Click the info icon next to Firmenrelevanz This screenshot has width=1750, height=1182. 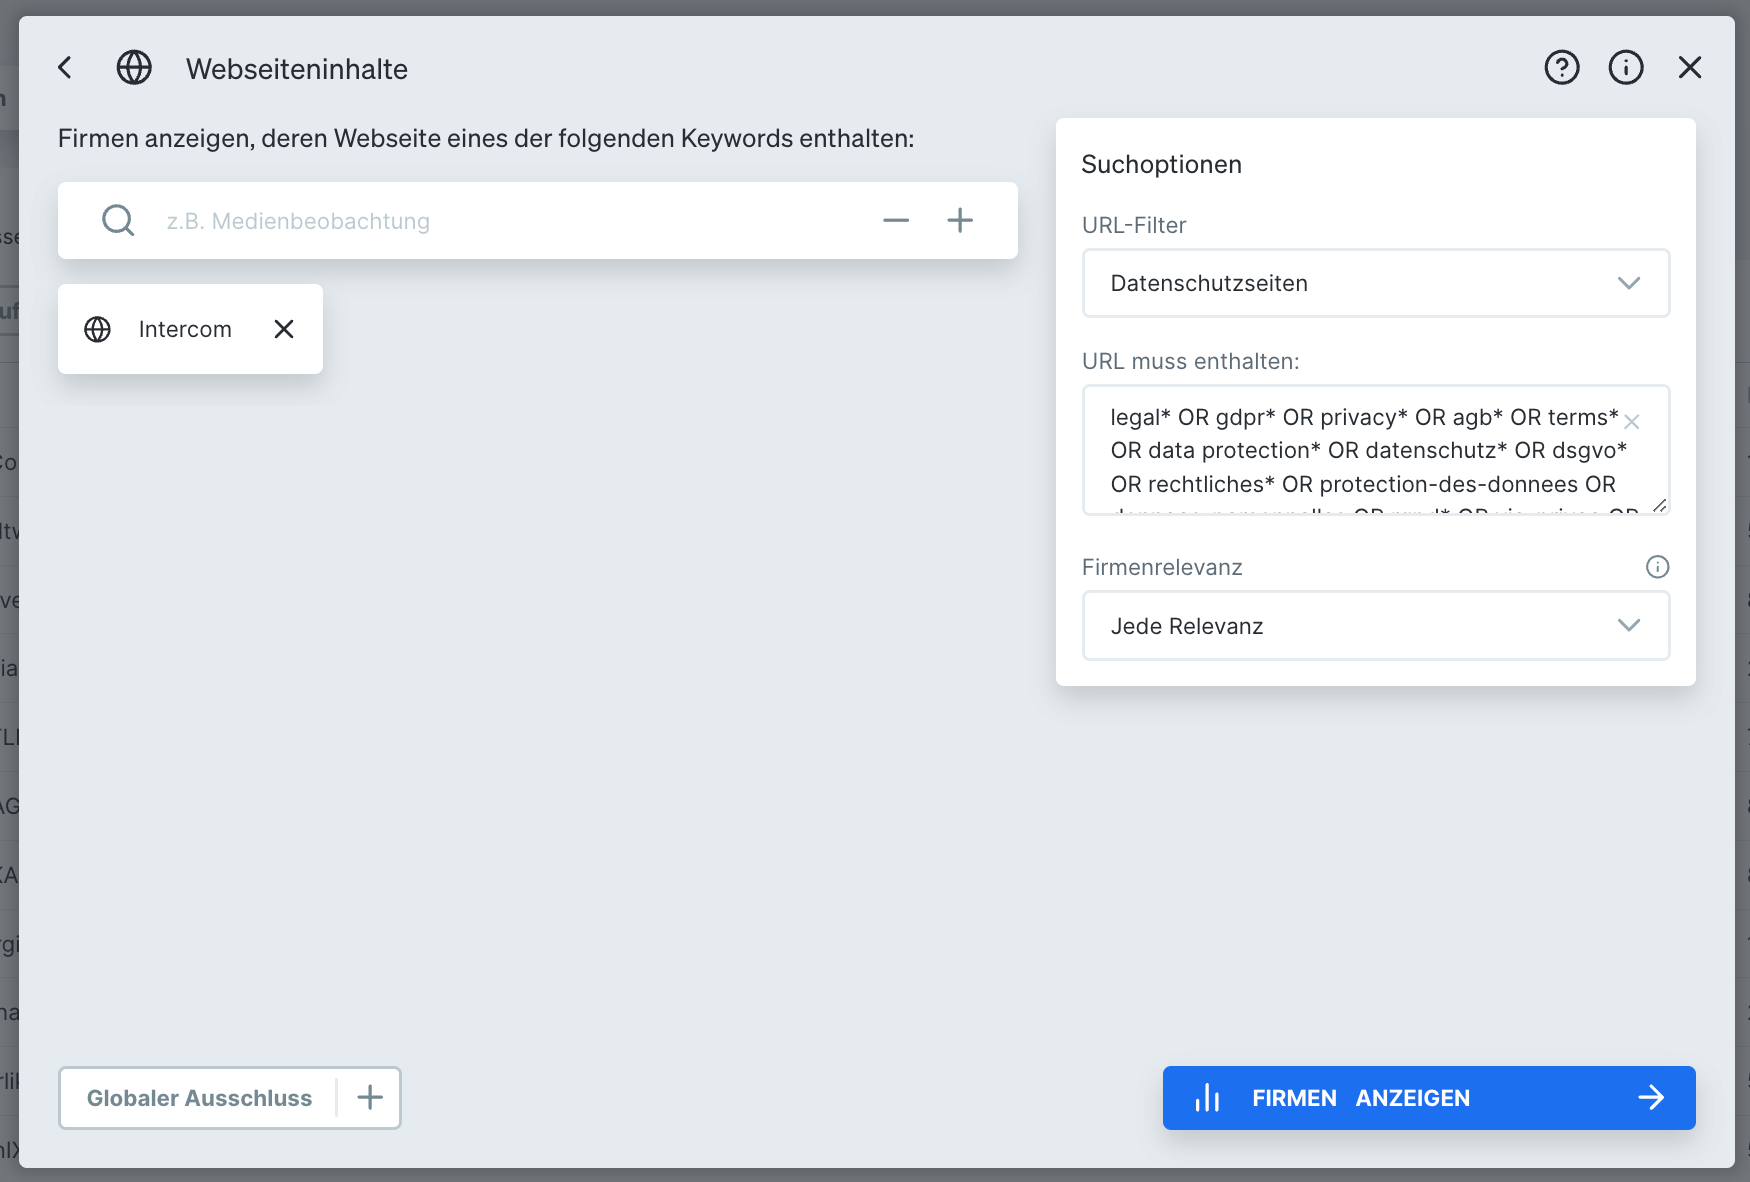(1656, 567)
